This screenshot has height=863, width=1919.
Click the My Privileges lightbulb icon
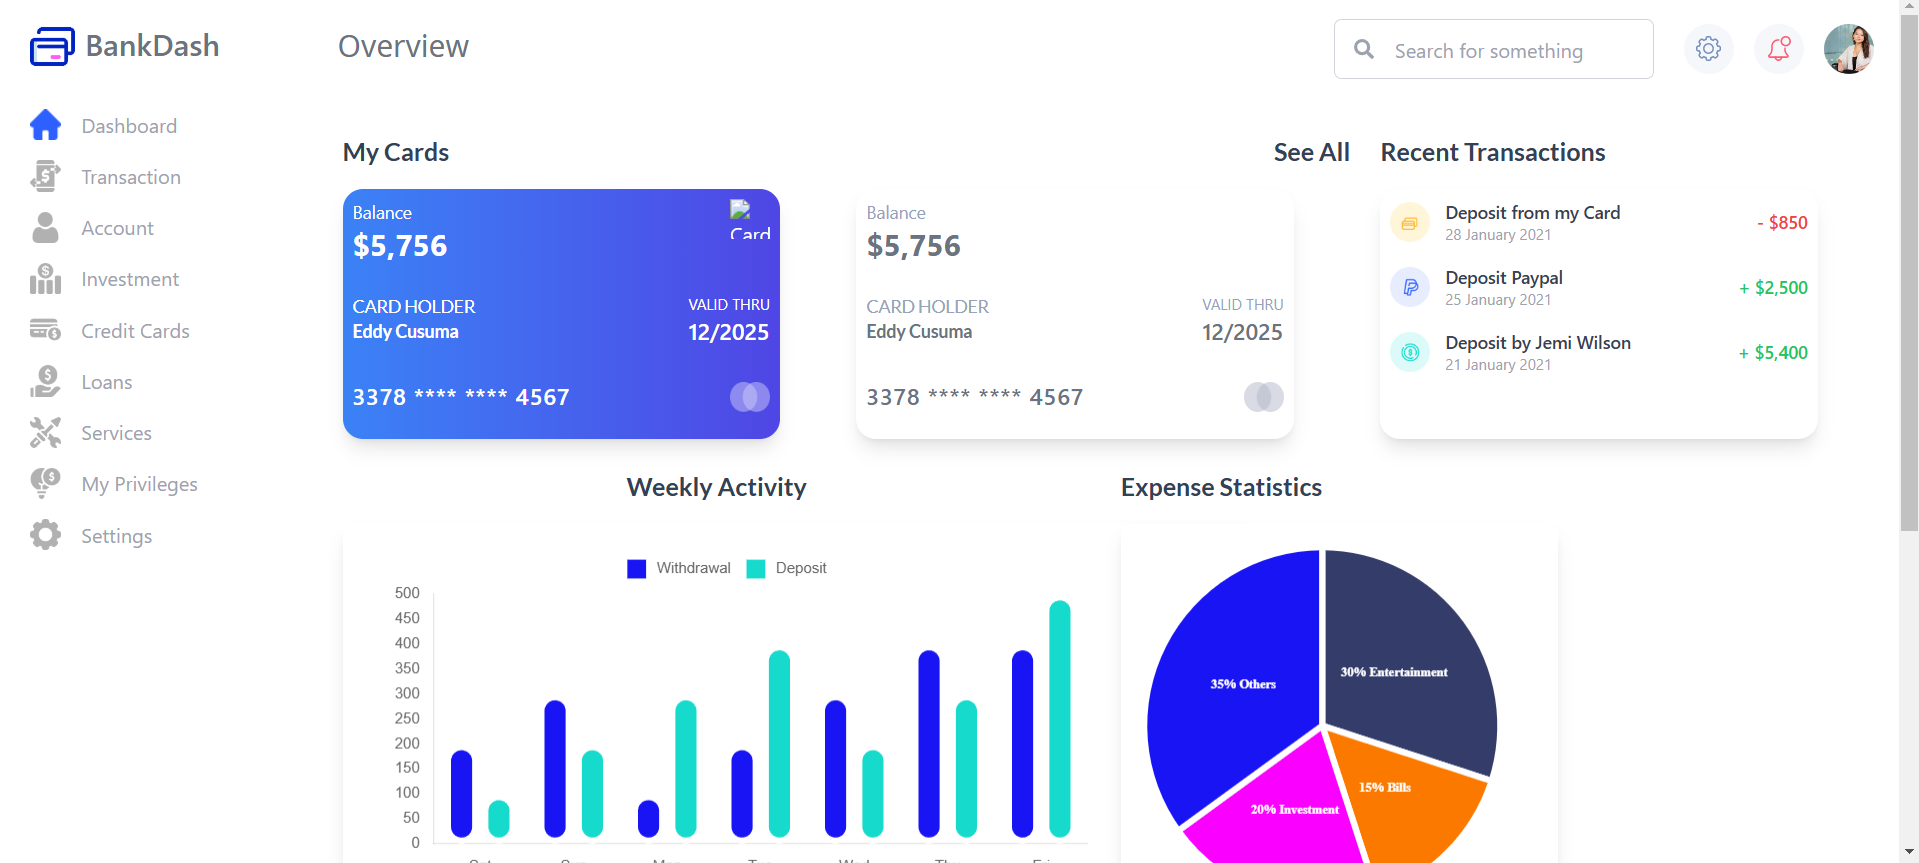tap(45, 484)
